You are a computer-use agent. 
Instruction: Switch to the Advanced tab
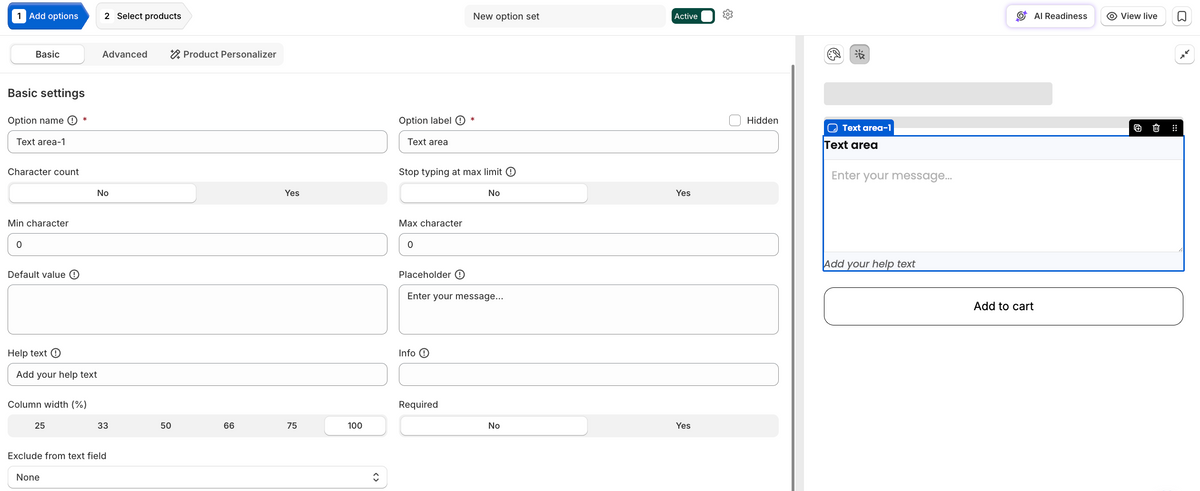coord(125,54)
